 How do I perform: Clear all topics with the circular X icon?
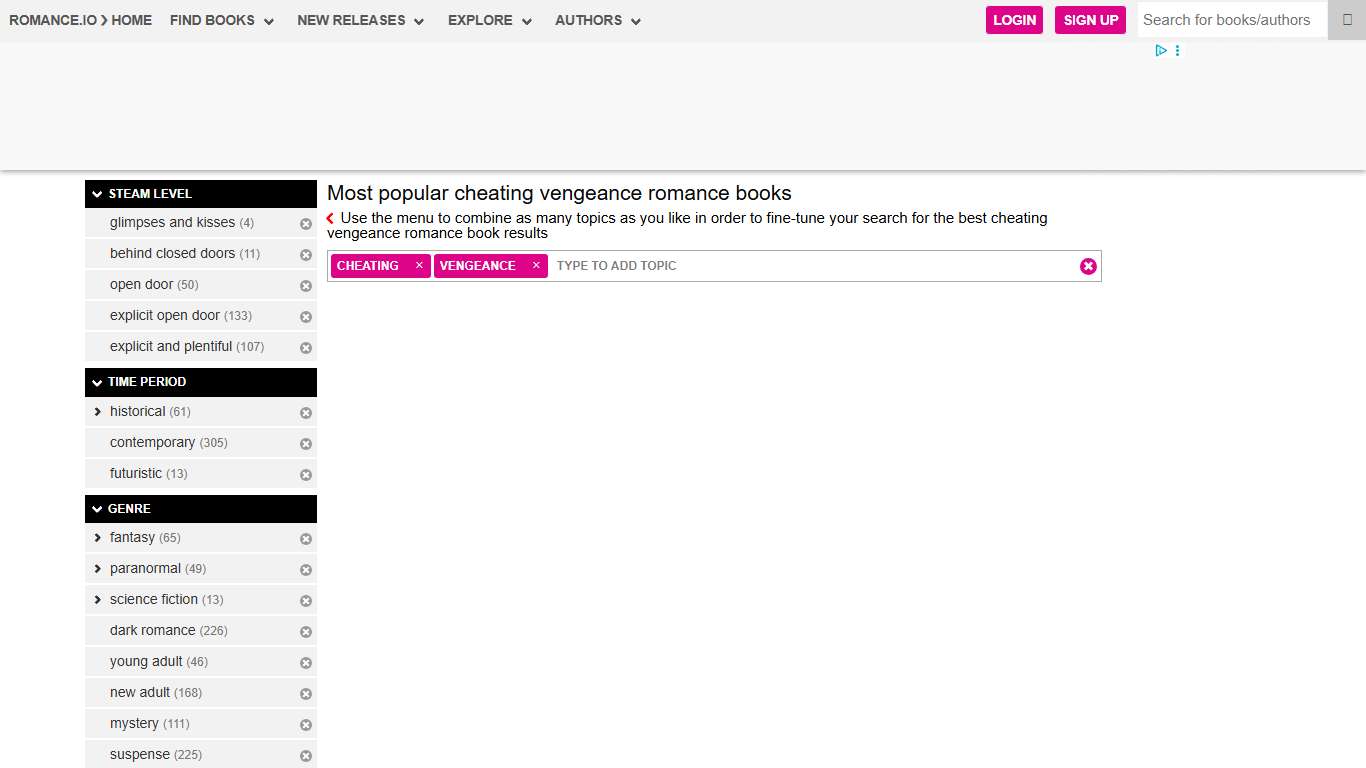[1088, 266]
